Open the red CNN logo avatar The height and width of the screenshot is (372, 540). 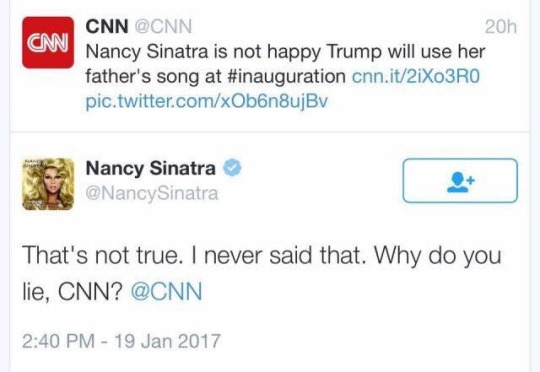[x=48, y=42]
